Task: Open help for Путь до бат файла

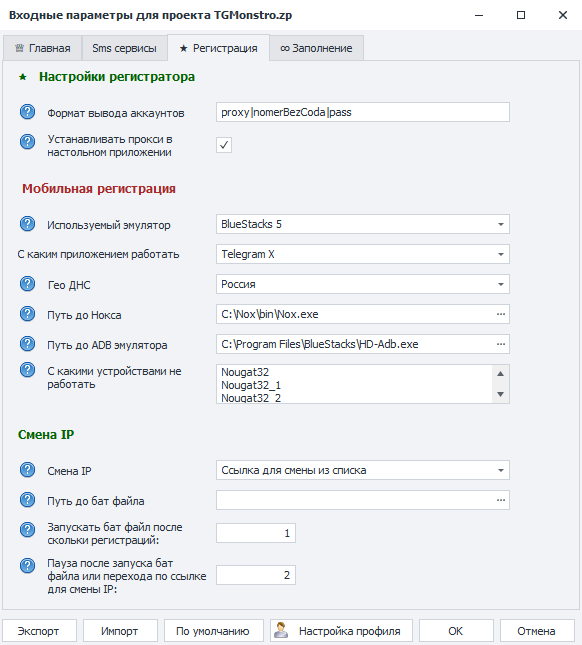Action: (27, 500)
